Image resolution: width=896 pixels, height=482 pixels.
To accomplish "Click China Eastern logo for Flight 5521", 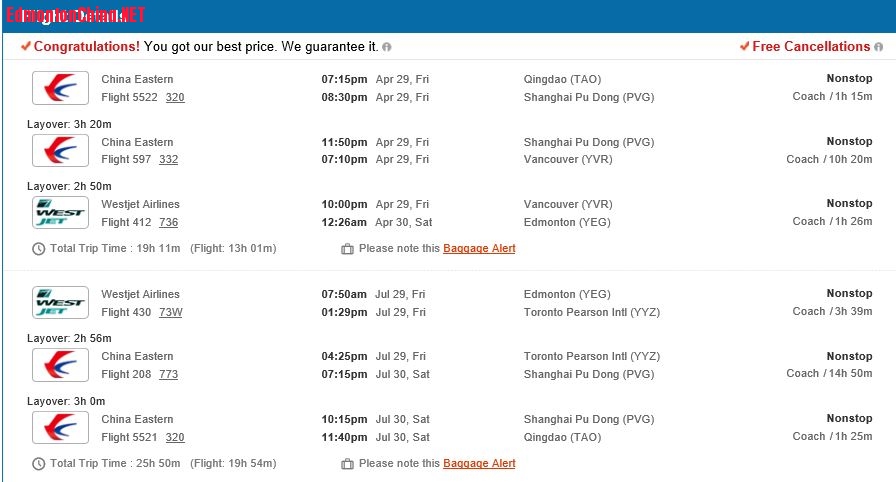I will point(60,428).
